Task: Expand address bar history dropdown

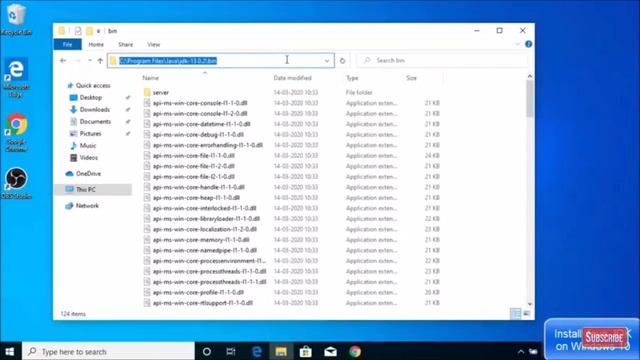Action: (327, 61)
